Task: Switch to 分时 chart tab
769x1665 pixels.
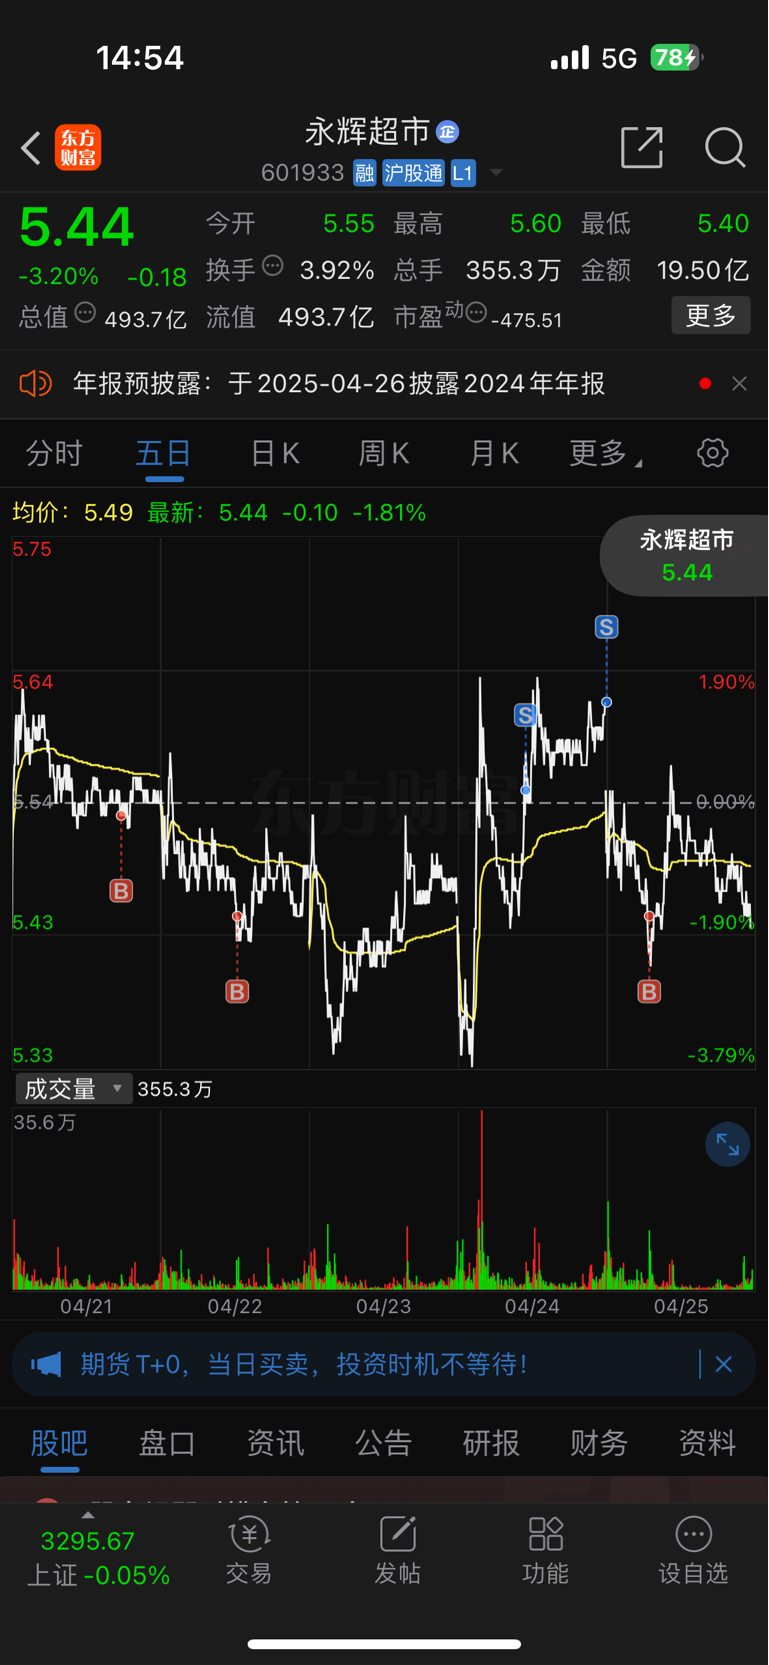Action: pyautogui.click(x=54, y=453)
